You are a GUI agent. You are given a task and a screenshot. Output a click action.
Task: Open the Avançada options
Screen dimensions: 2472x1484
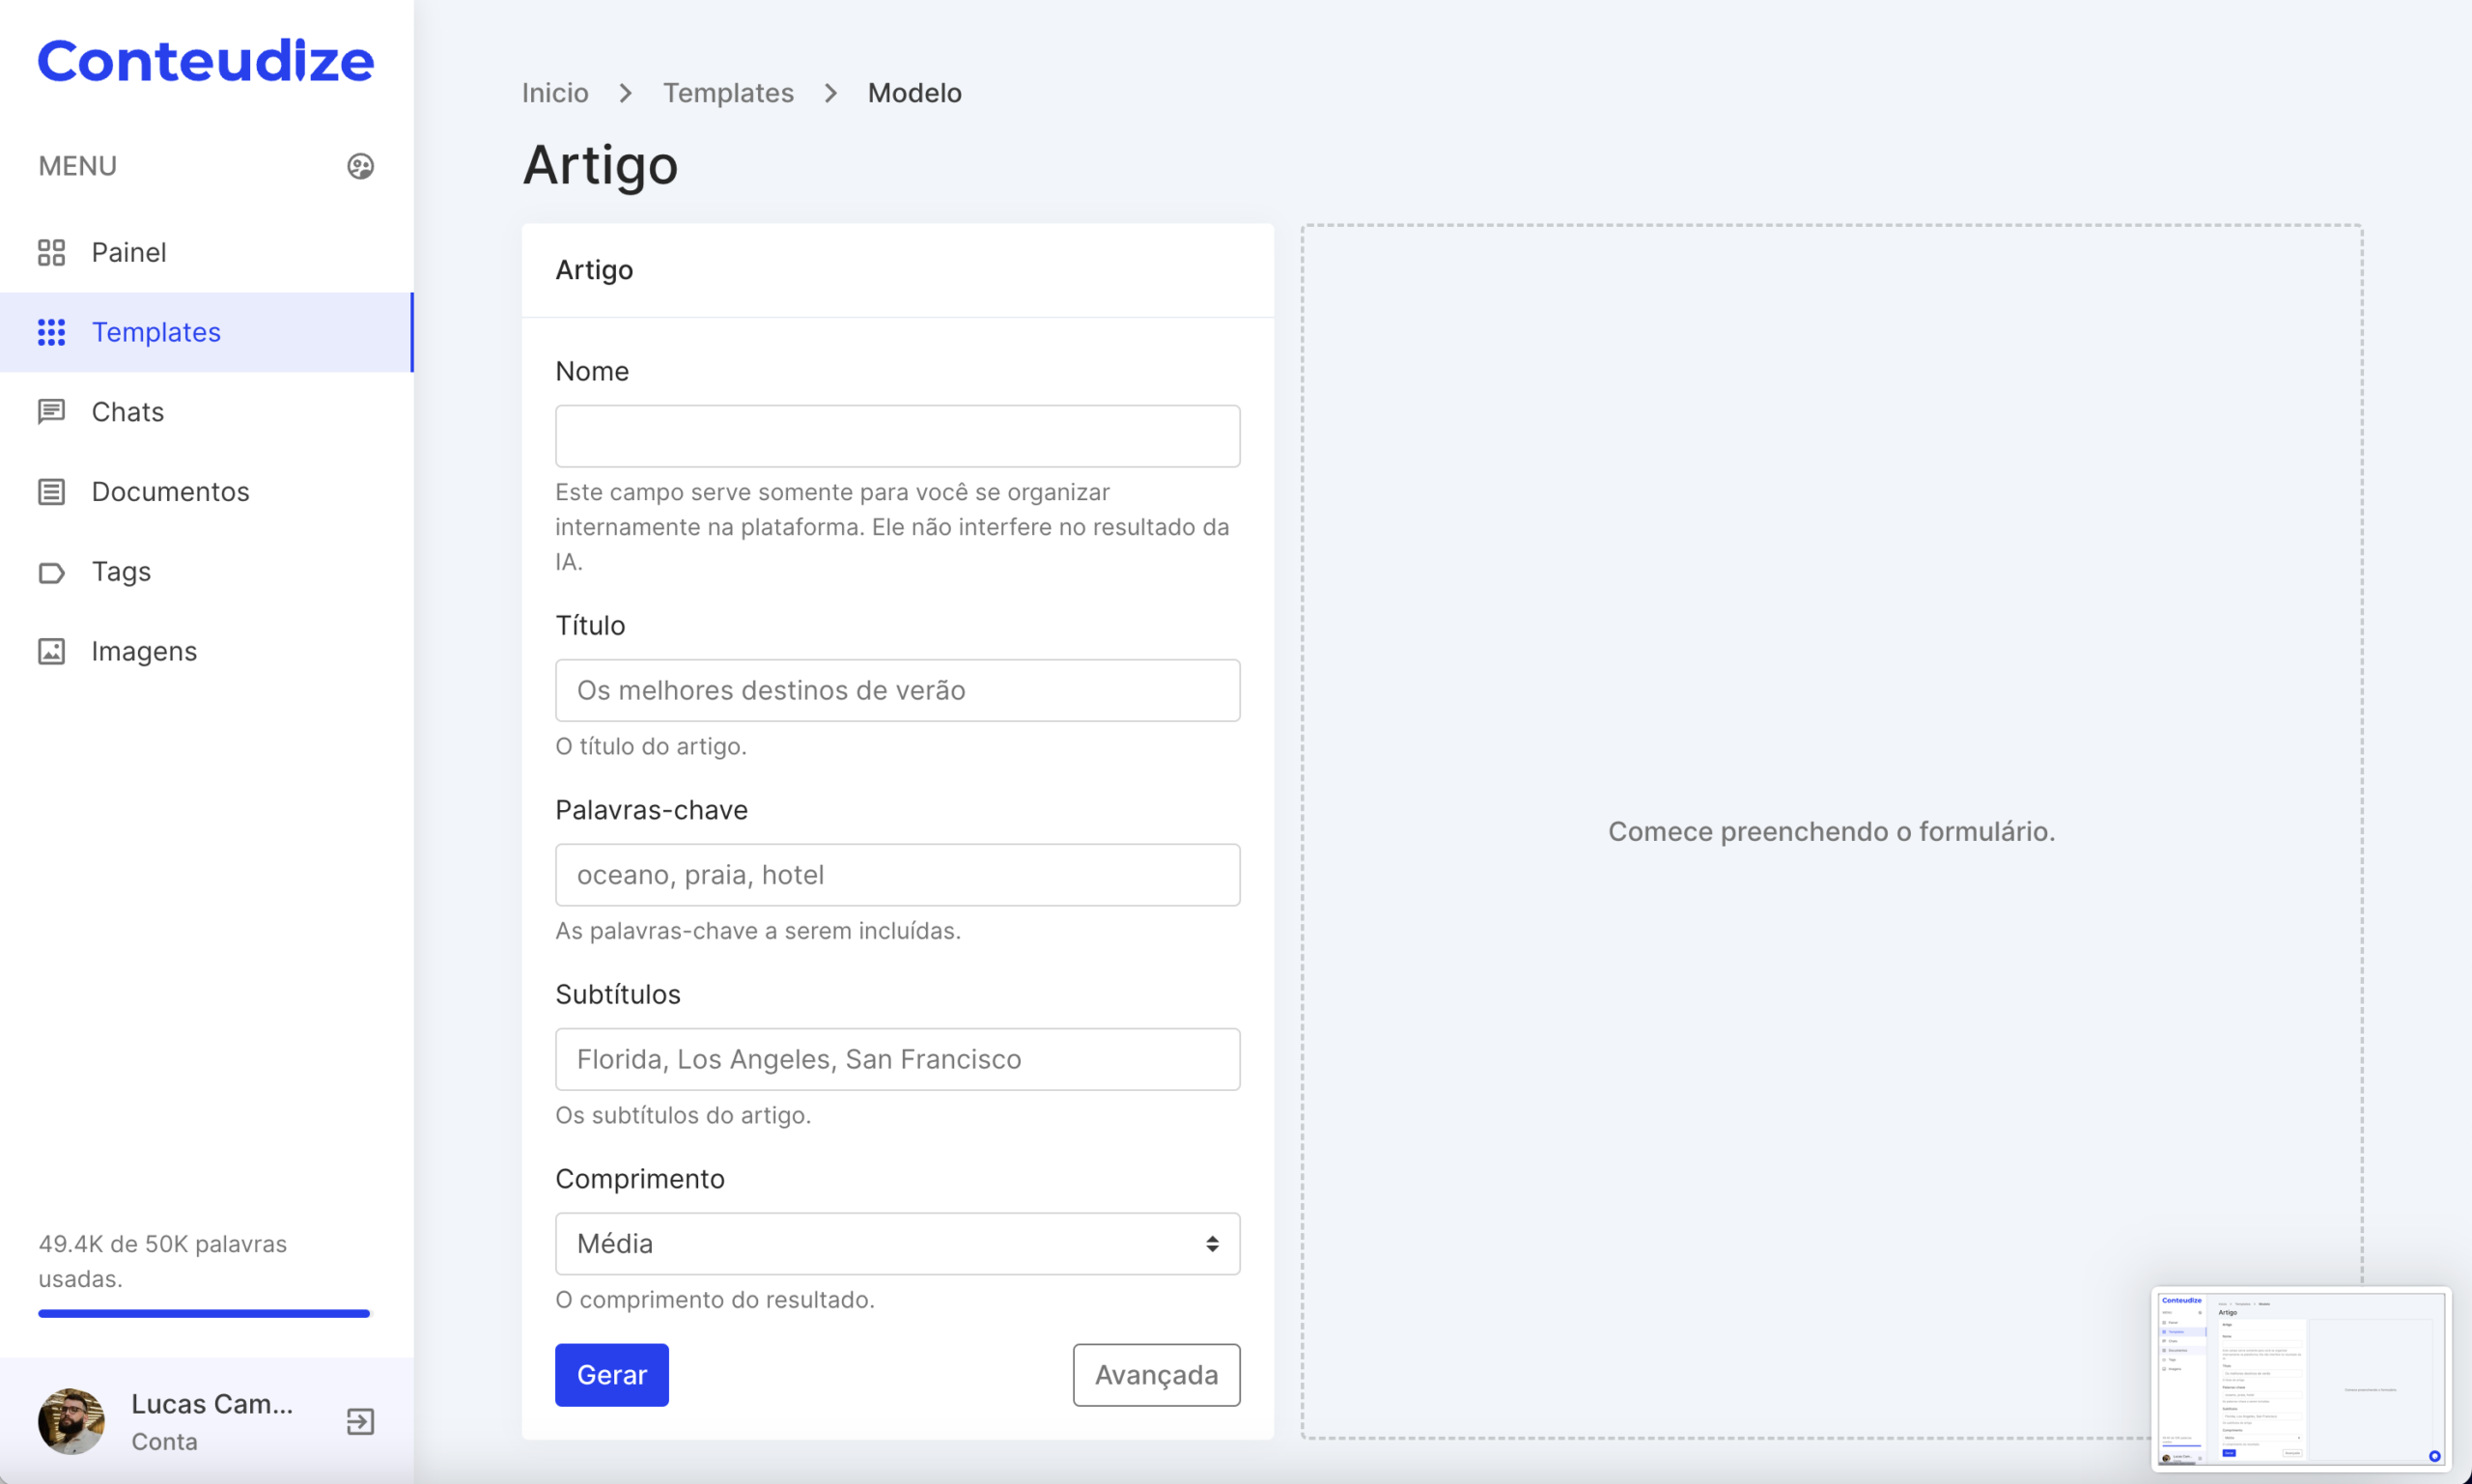click(1156, 1374)
